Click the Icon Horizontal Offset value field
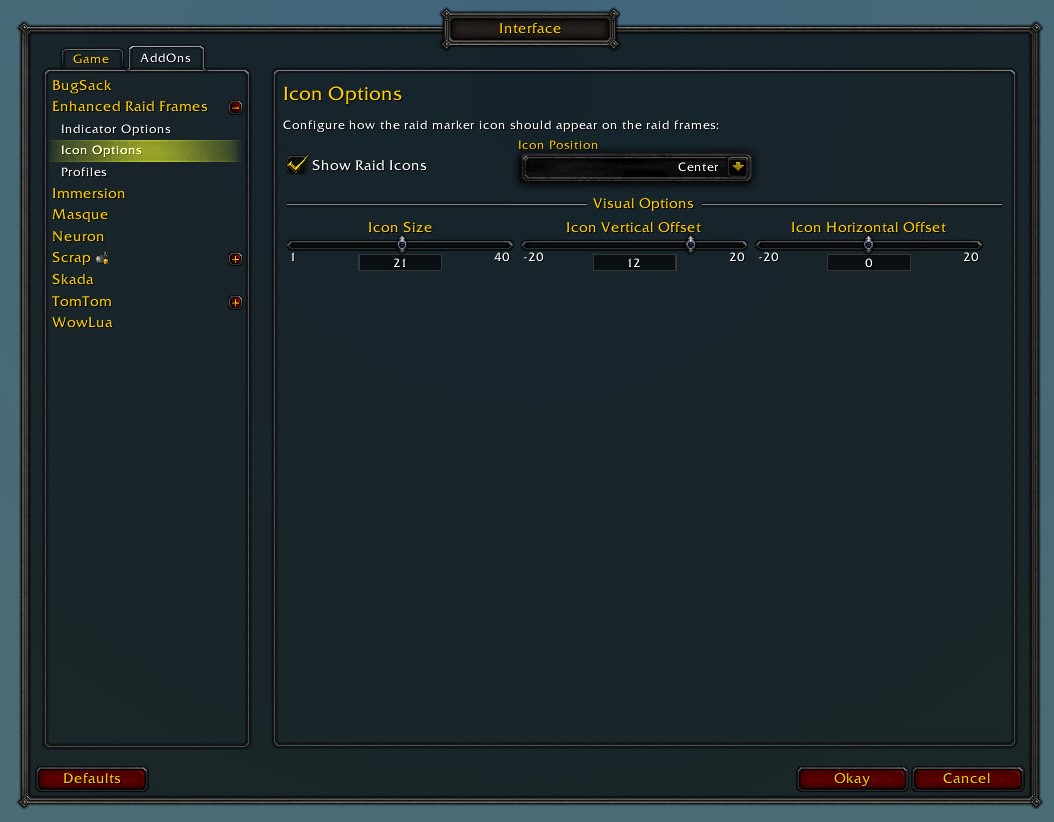The height and width of the screenshot is (822, 1054). click(868, 263)
